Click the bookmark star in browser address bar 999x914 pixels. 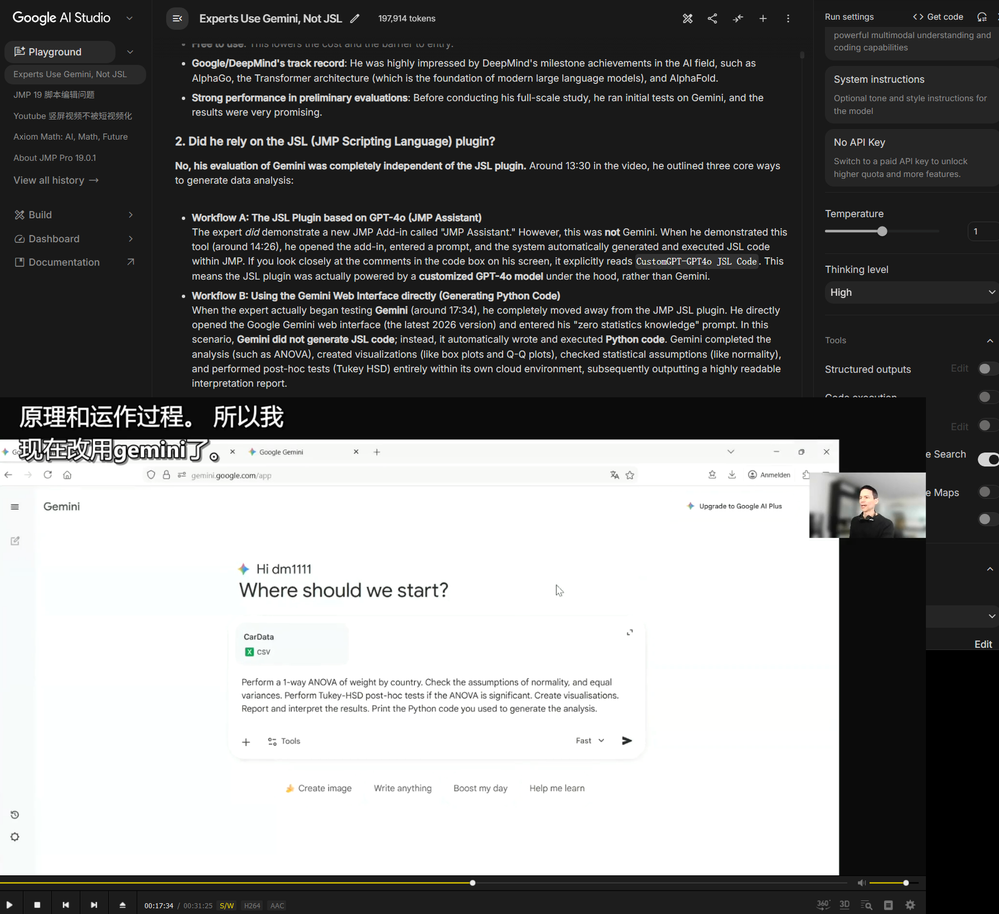629,475
